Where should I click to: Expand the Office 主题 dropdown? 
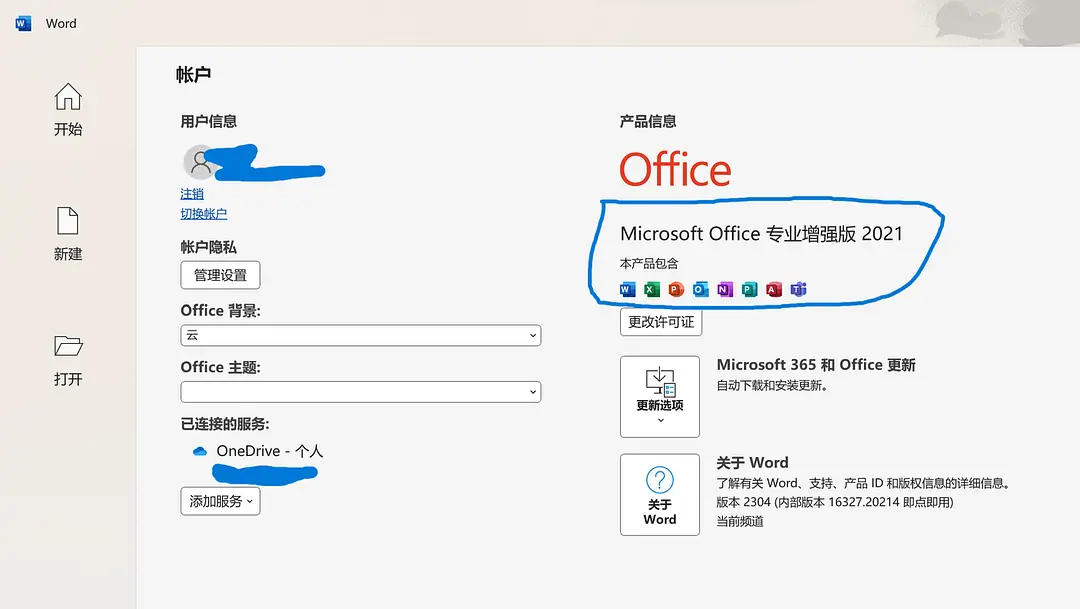[361, 392]
